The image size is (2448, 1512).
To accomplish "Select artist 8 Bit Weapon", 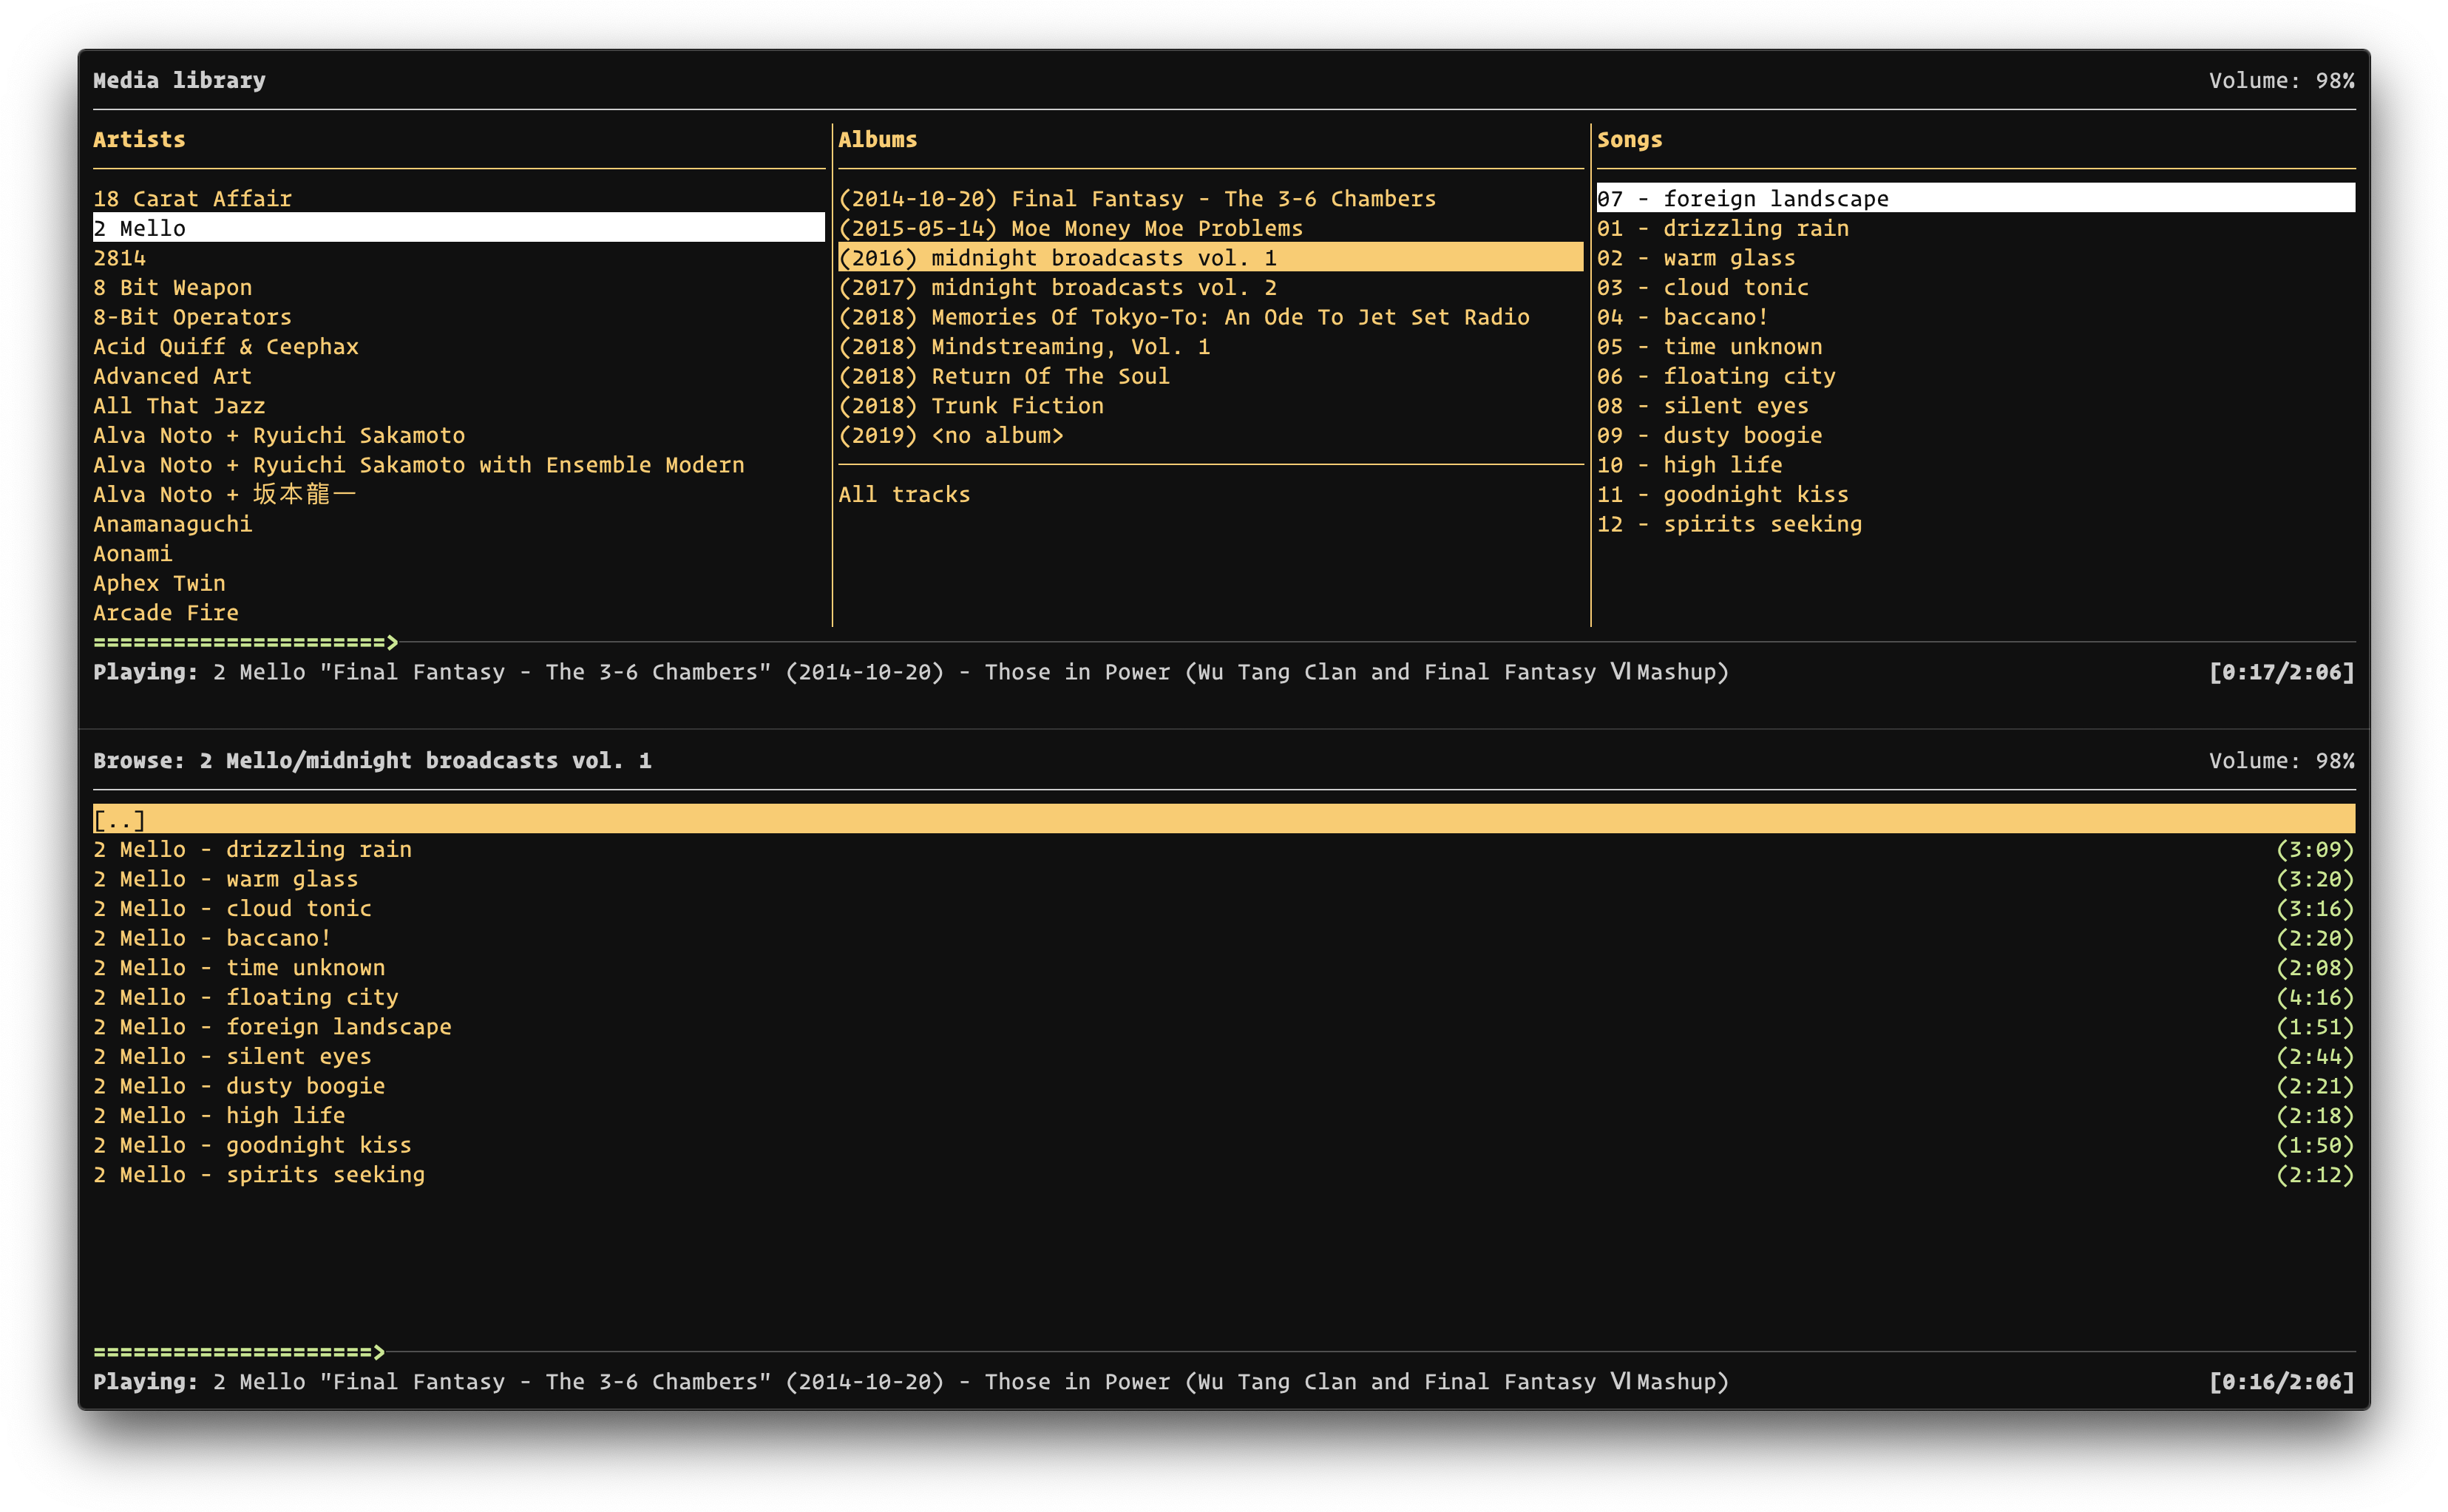I will [173, 288].
